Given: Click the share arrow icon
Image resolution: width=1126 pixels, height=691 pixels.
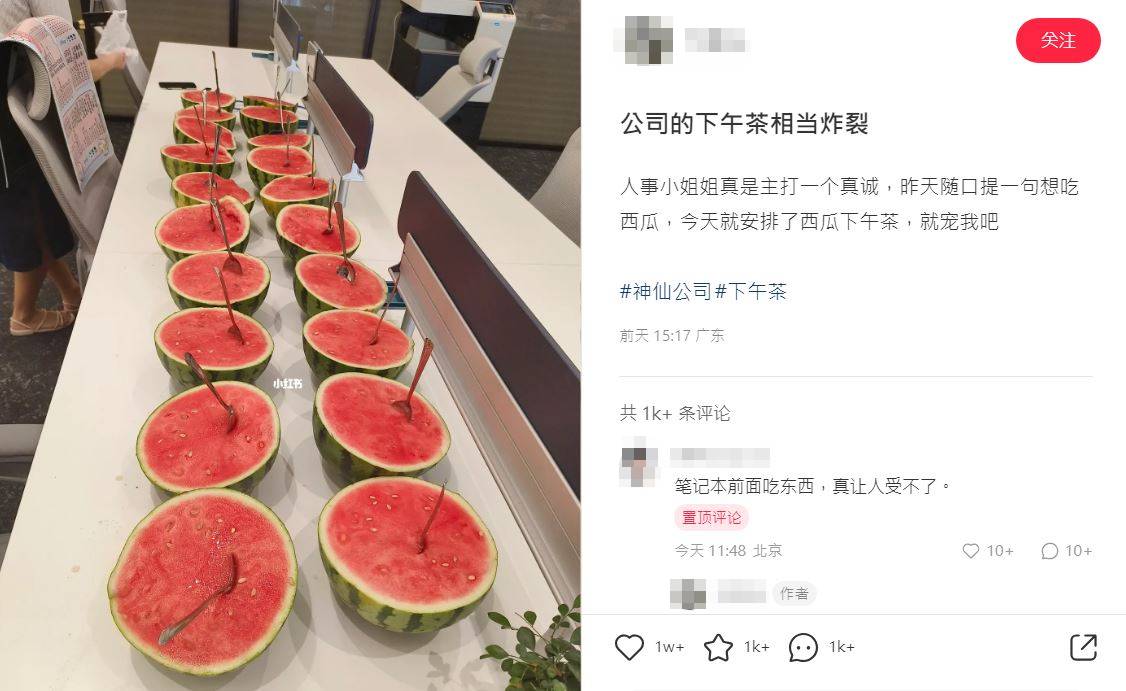Looking at the screenshot, I should (x=1084, y=647).
